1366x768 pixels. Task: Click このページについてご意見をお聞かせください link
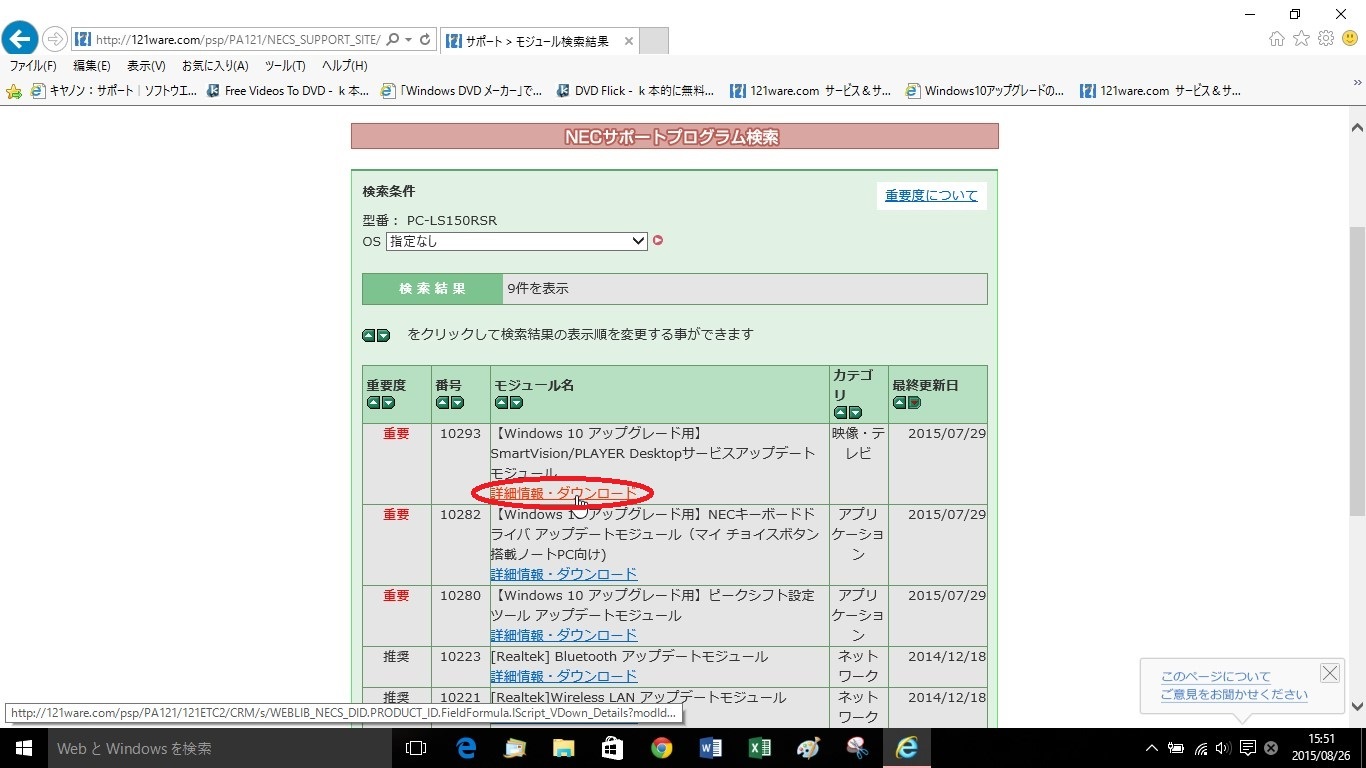(1234, 686)
